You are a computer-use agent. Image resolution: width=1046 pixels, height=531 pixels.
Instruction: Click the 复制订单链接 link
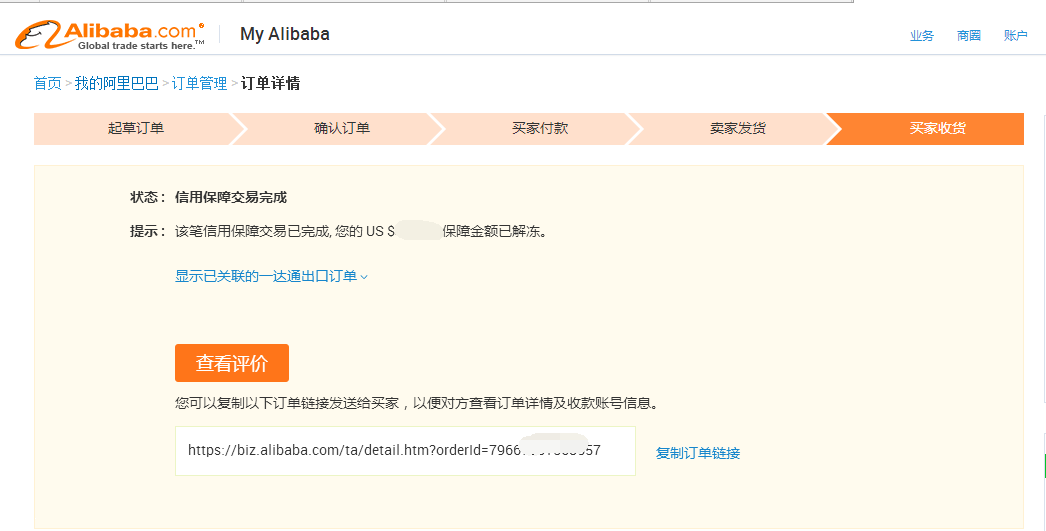(698, 454)
